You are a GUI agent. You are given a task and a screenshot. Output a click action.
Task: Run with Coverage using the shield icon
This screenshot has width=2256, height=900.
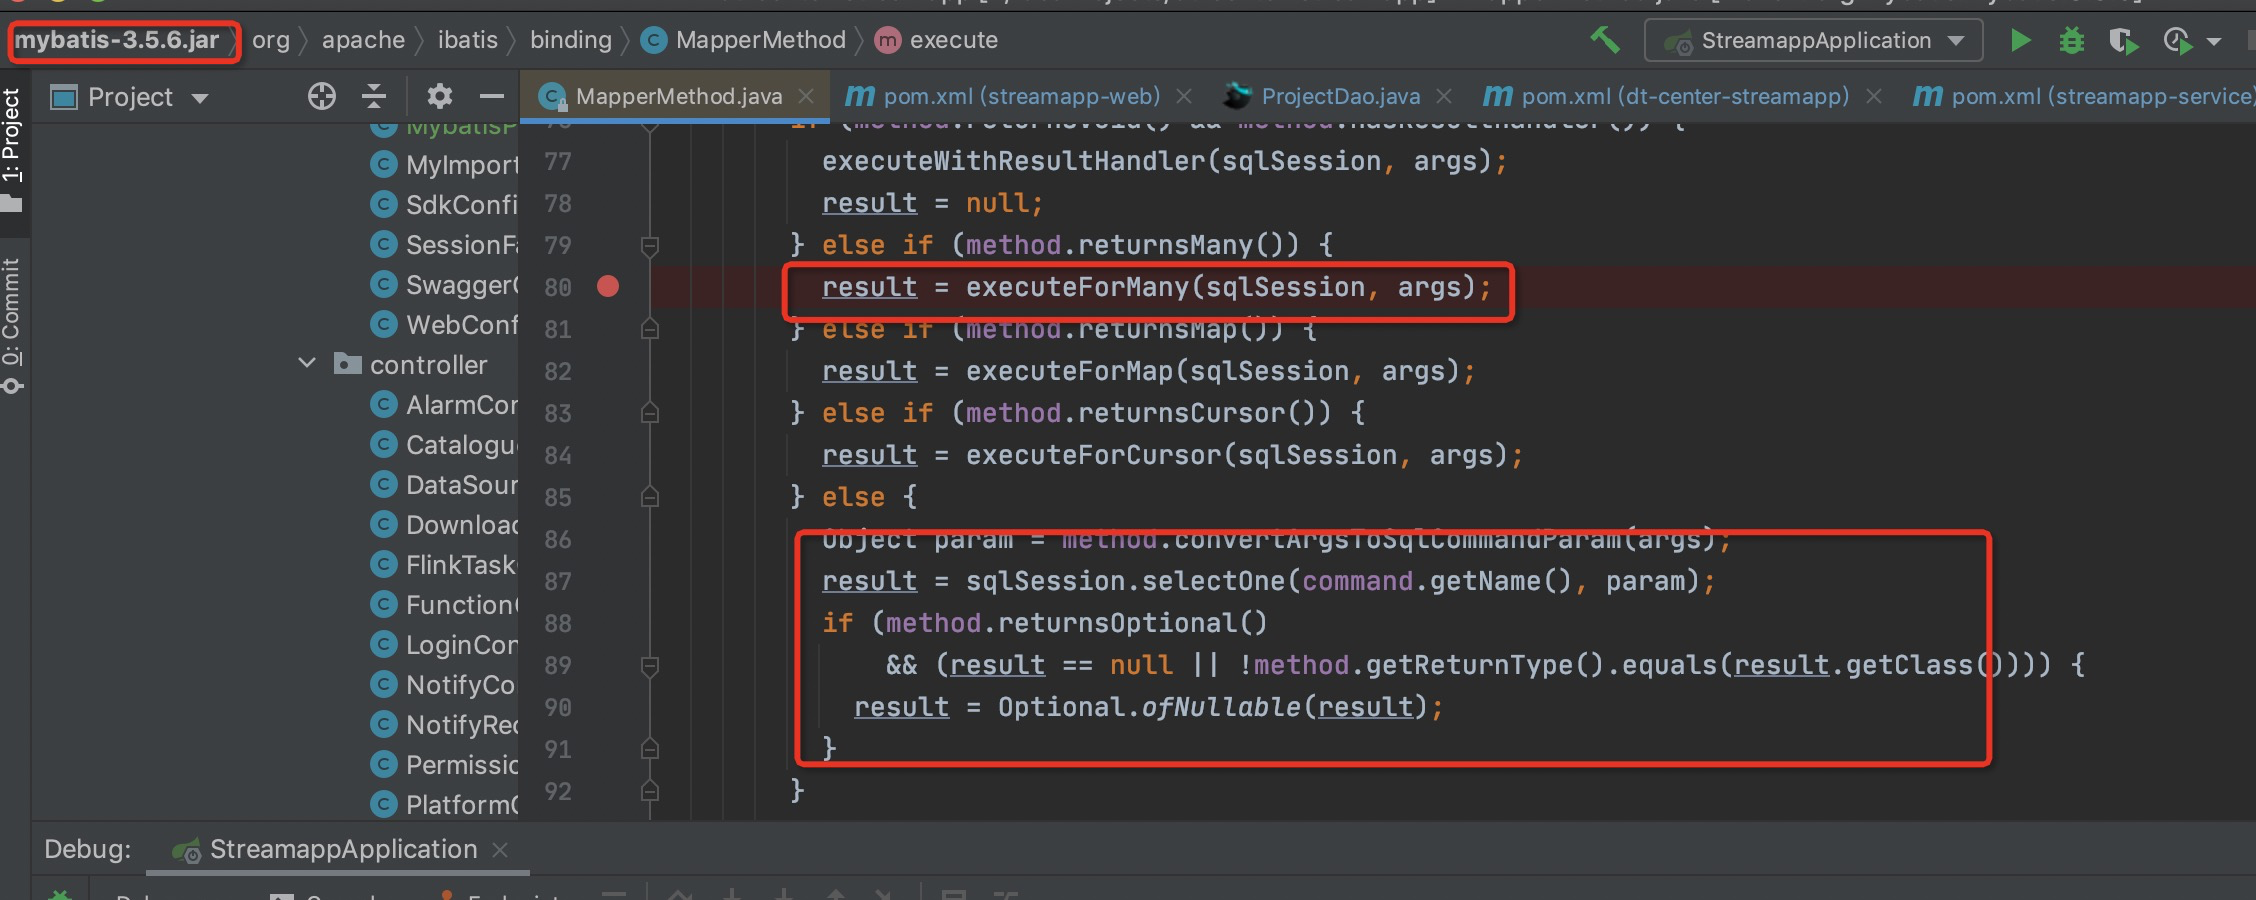tap(2122, 41)
